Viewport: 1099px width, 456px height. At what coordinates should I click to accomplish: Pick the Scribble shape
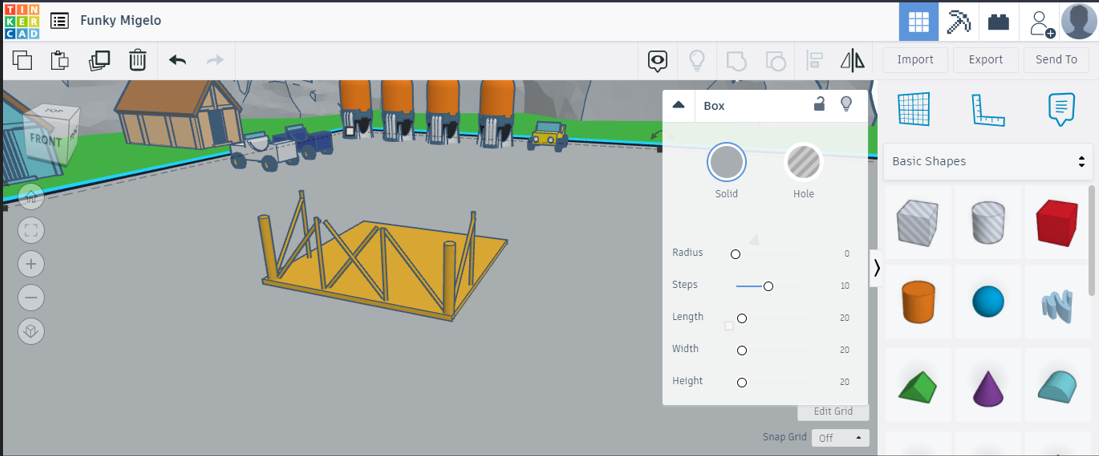(1057, 305)
